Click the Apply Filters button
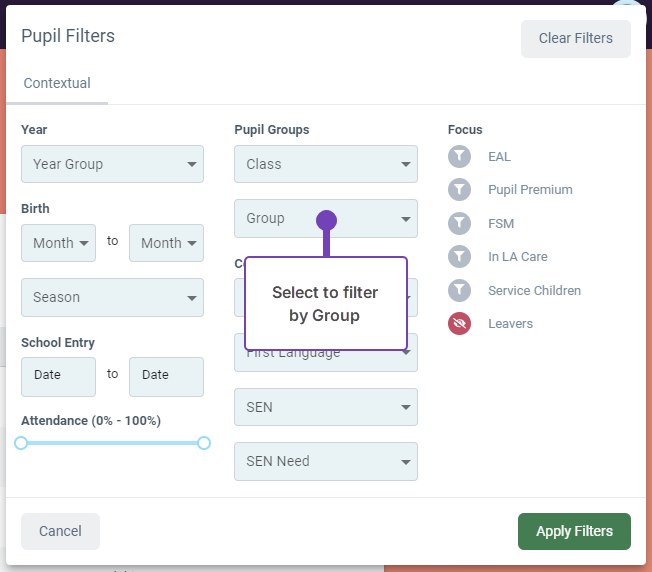The image size is (652, 572). coord(574,532)
